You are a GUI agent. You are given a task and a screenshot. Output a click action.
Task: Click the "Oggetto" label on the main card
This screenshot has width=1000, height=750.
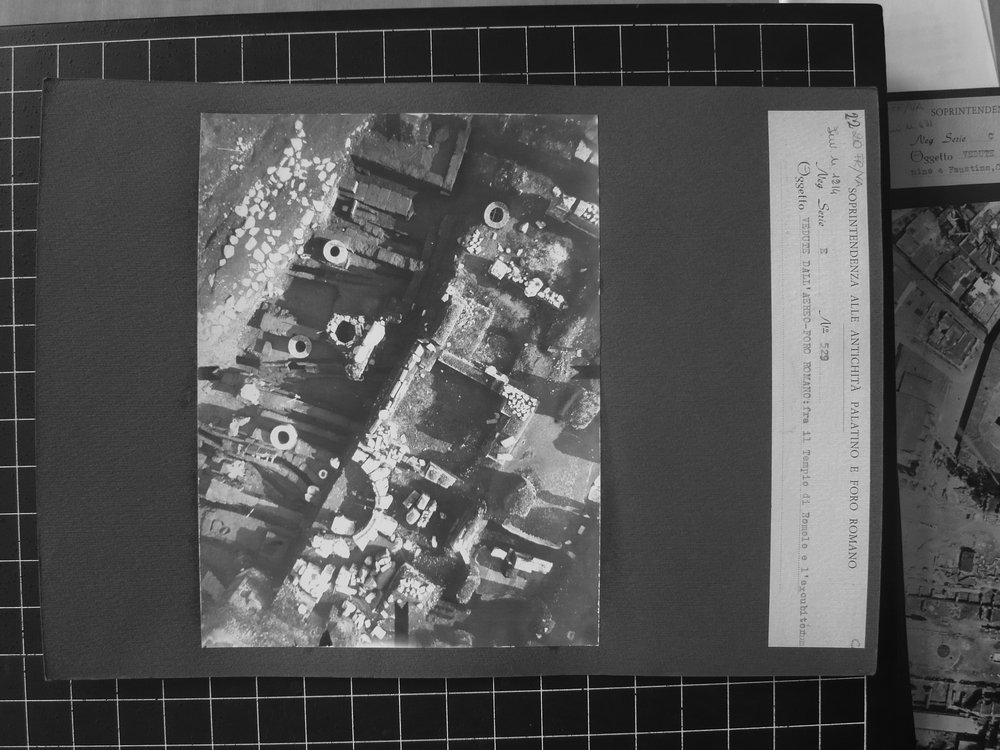coord(802,185)
